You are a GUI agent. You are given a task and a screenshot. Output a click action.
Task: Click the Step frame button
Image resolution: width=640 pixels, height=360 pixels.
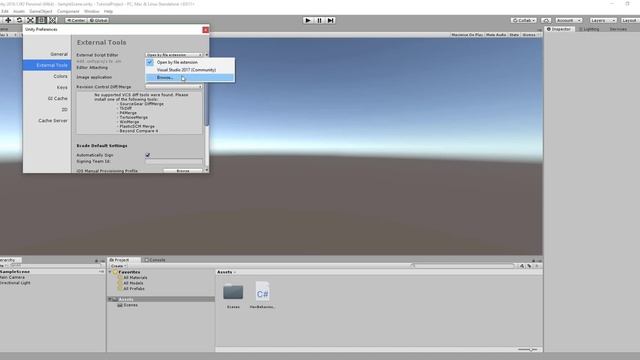coord(331,20)
